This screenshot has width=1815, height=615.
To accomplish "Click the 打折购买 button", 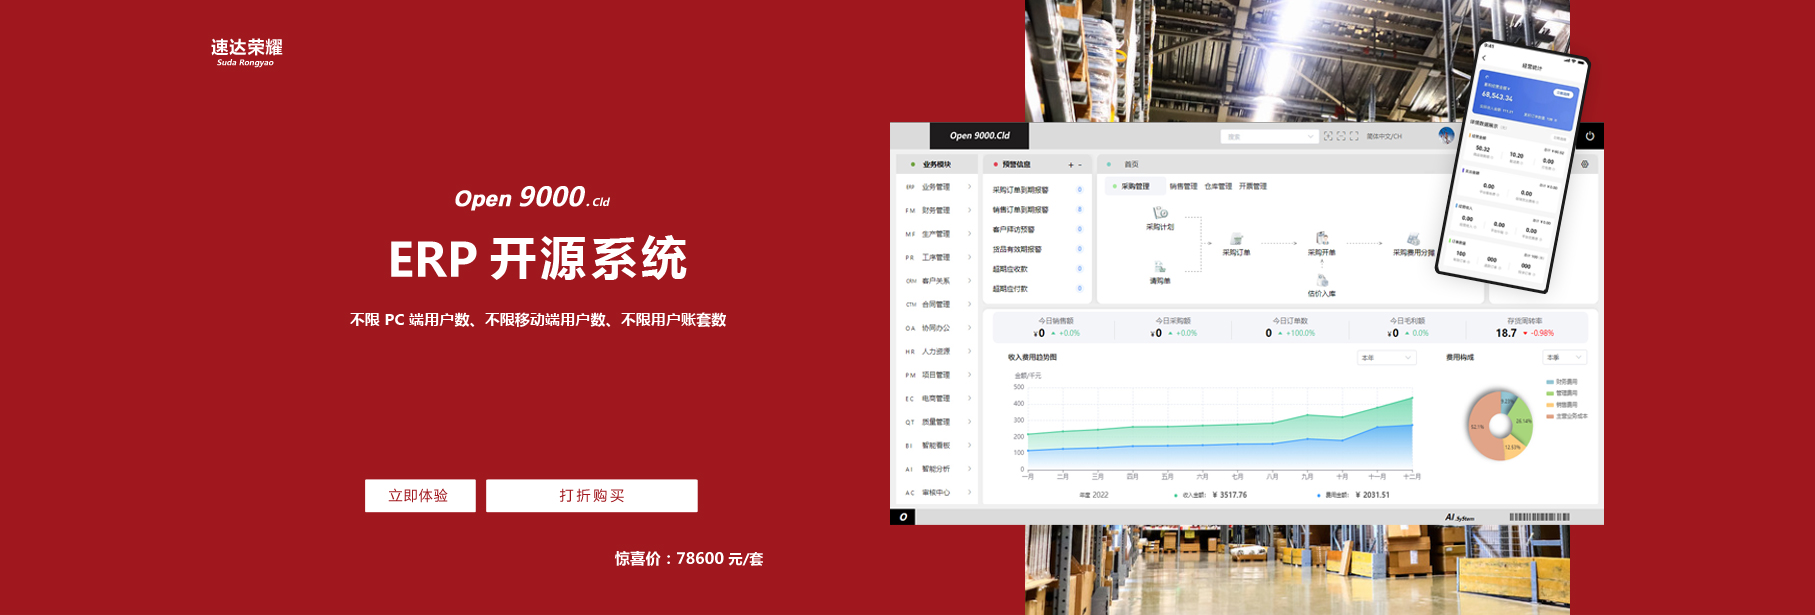I will (x=592, y=496).
